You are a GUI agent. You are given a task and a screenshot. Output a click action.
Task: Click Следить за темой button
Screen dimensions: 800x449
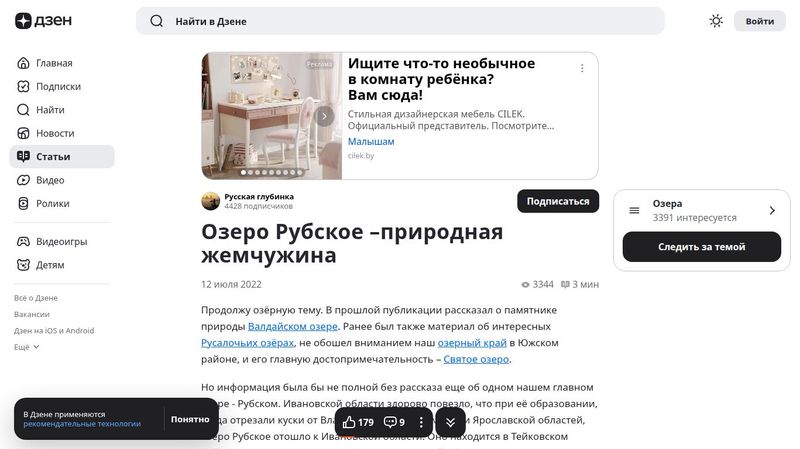(x=702, y=247)
